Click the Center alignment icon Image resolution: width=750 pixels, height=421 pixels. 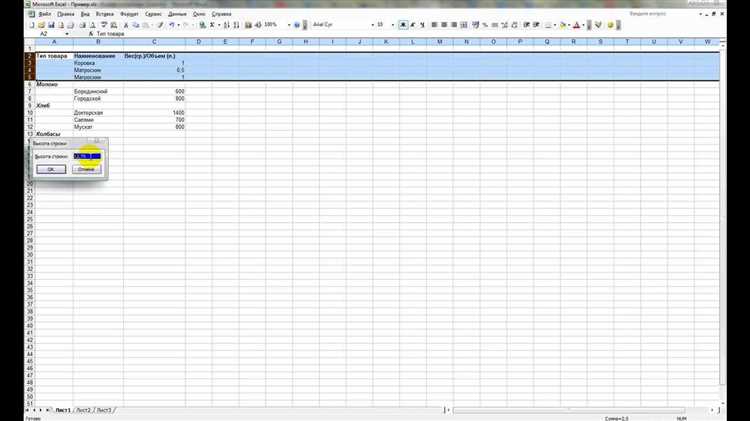[444, 25]
